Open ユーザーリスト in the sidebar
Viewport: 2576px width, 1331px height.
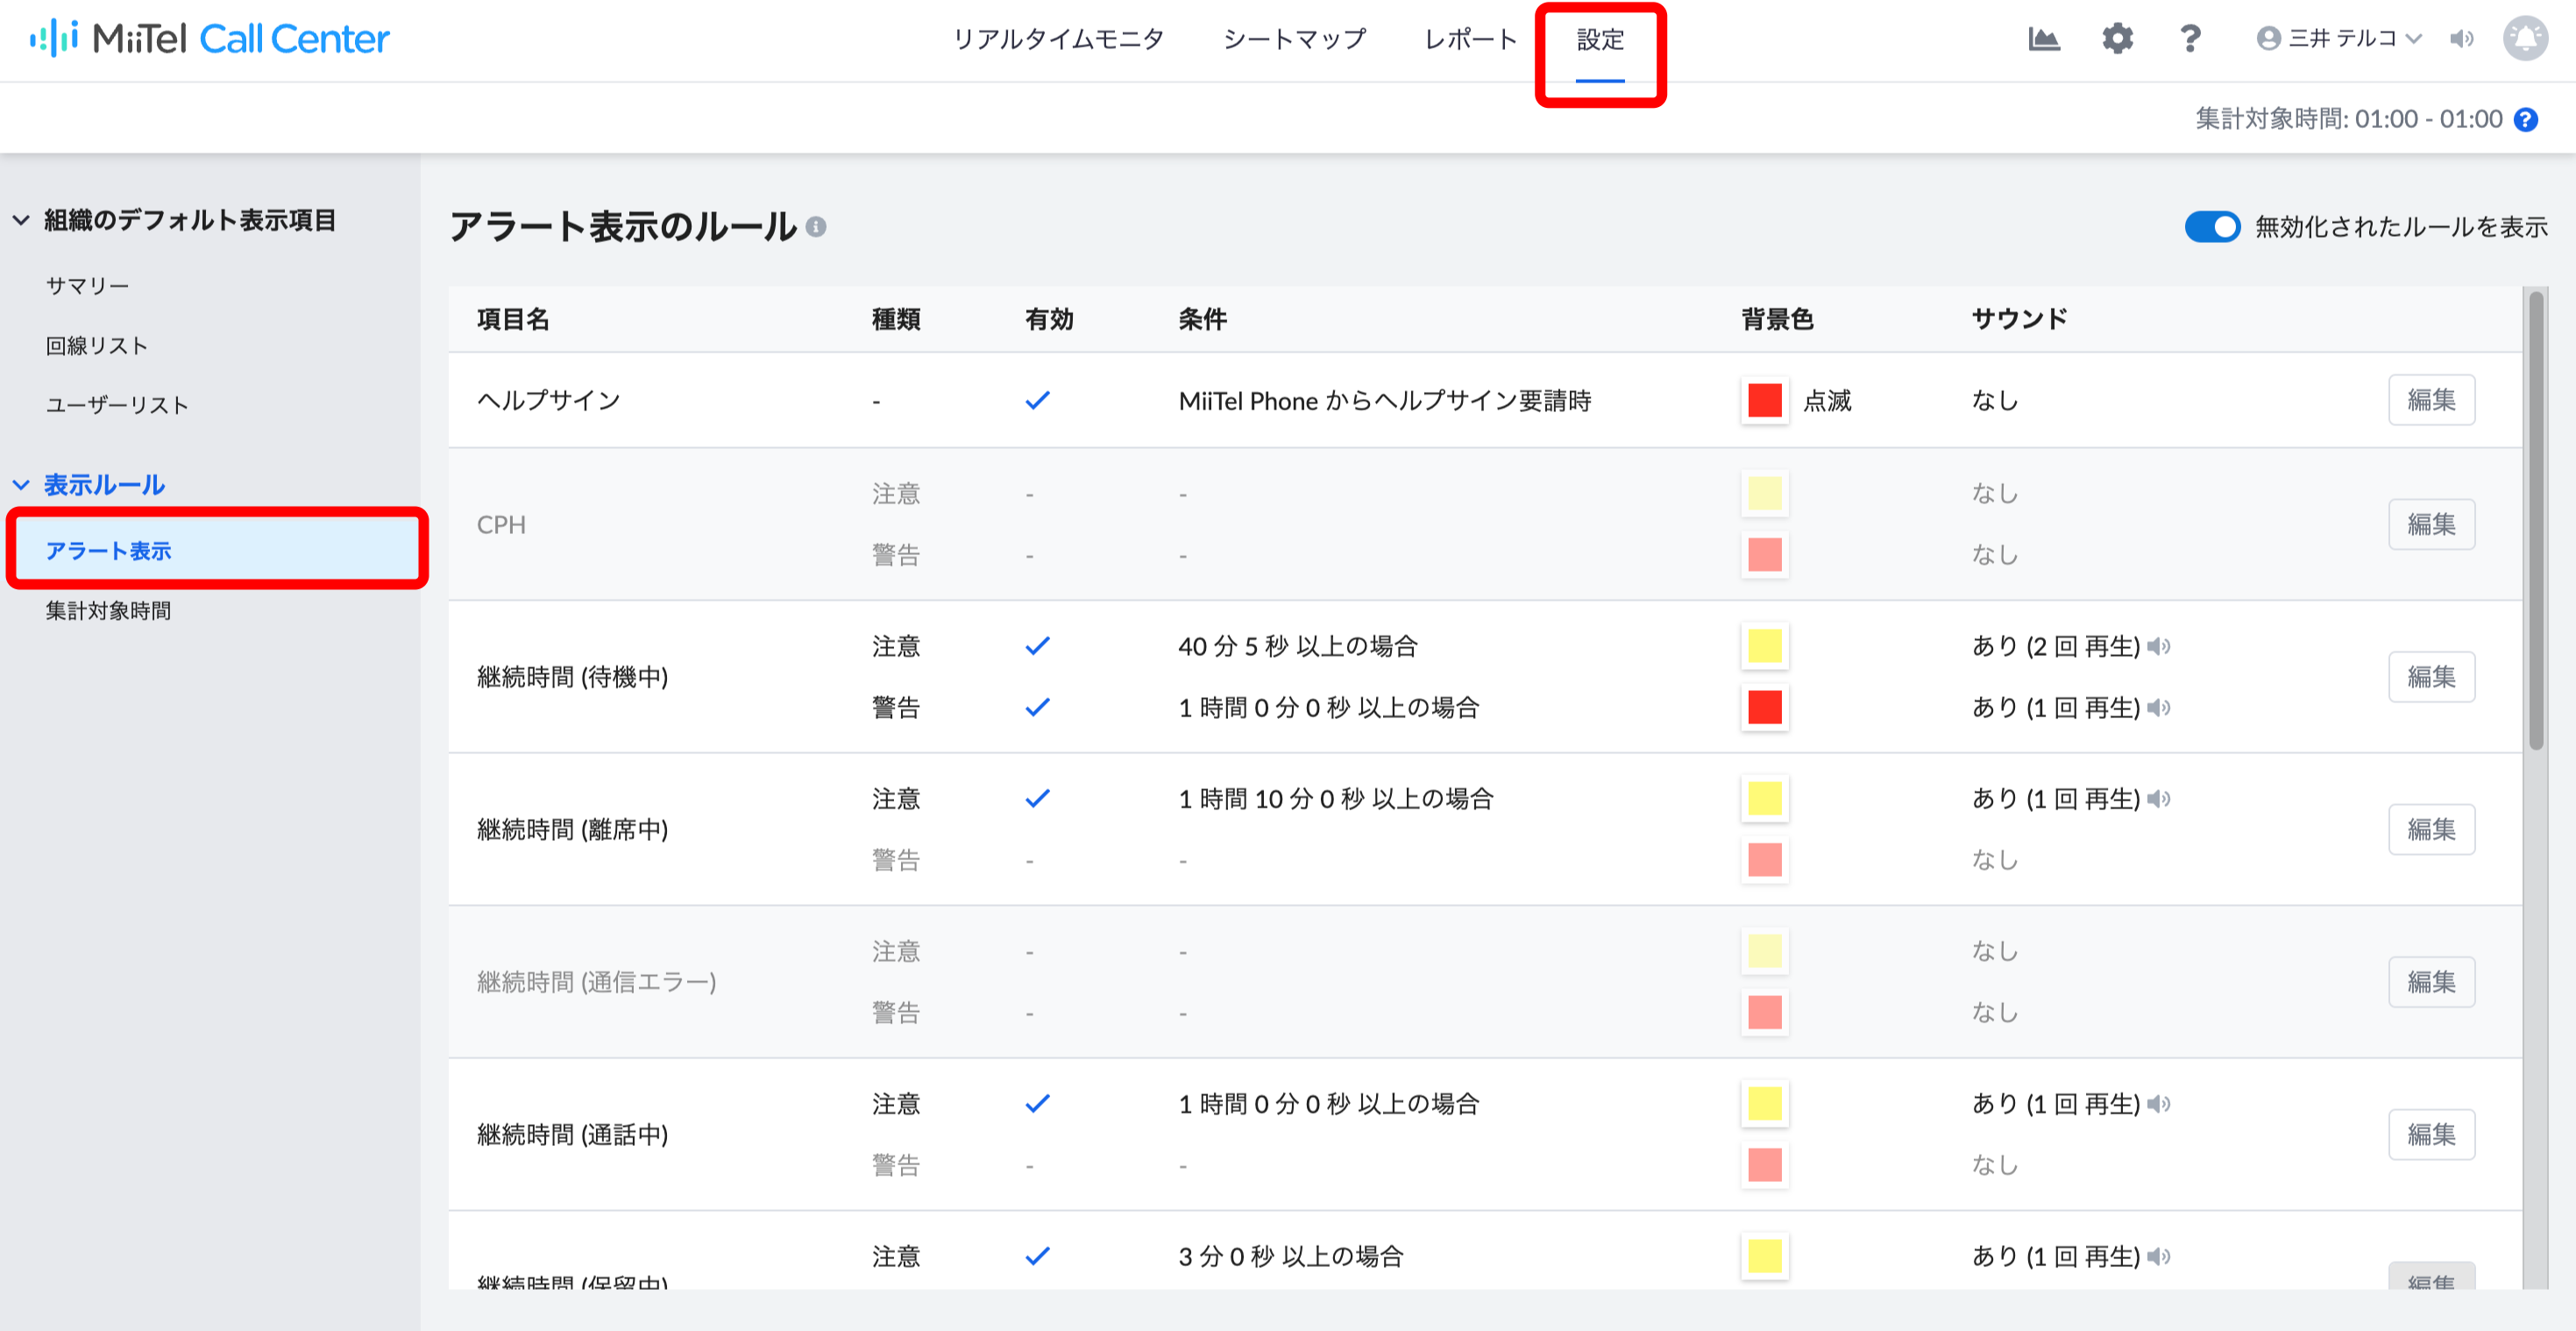(117, 405)
